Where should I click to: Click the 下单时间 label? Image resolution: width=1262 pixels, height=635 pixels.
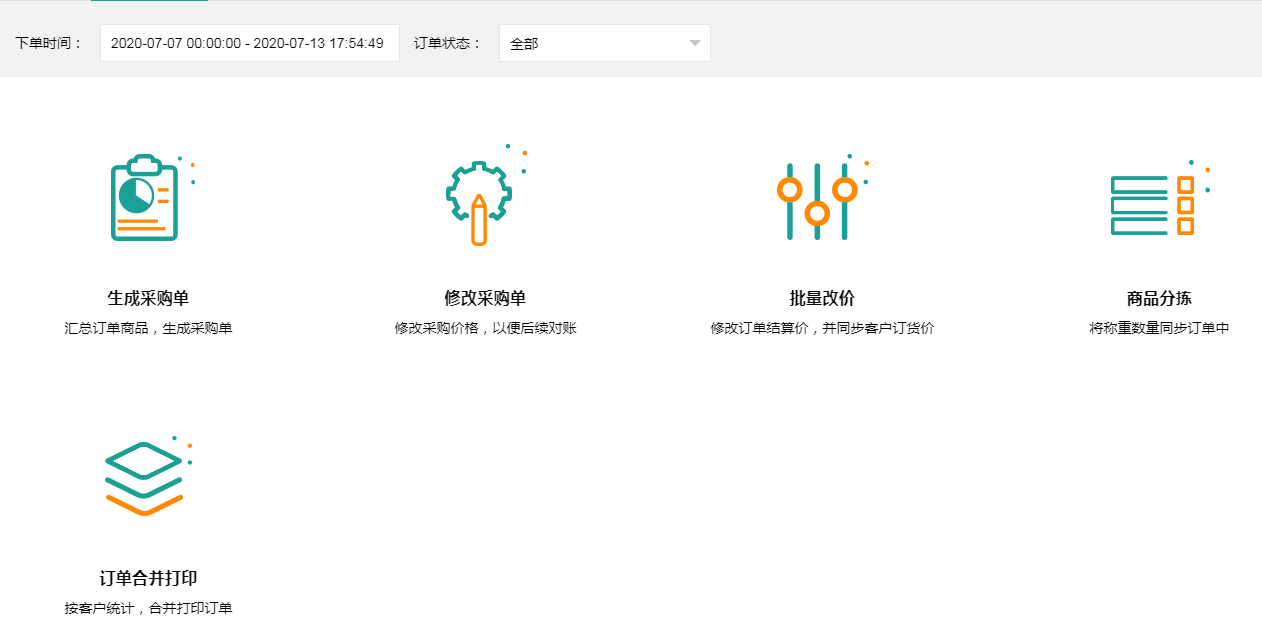(x=49, y=44)
